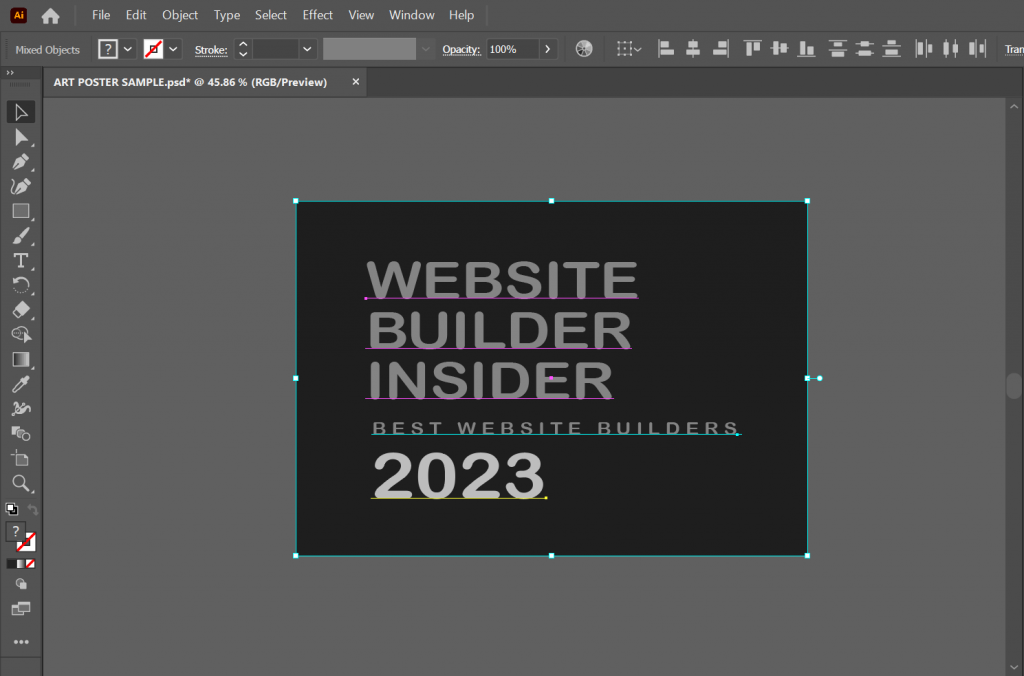Align objects to horizontal center

[693, 48]
